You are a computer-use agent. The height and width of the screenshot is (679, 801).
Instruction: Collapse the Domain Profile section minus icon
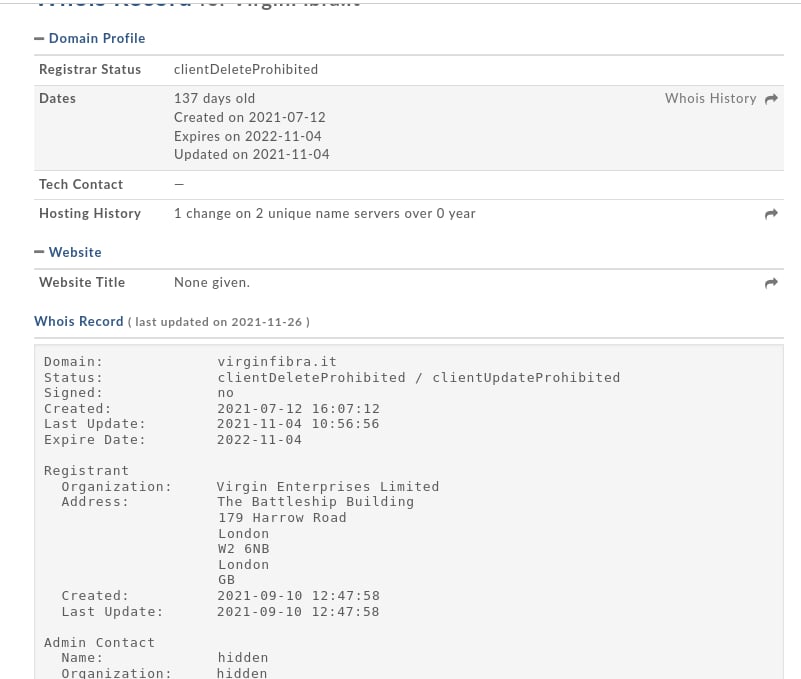tap(39, 38)
